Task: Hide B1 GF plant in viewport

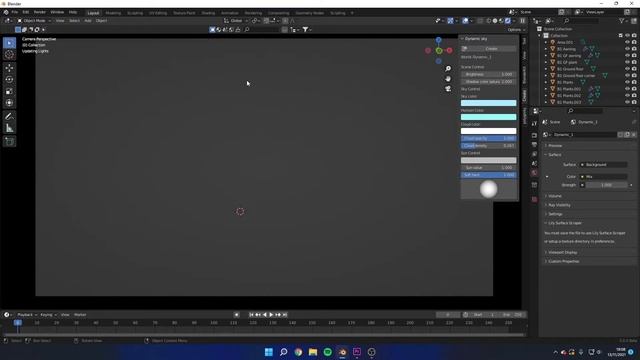Action: point(627,62)
